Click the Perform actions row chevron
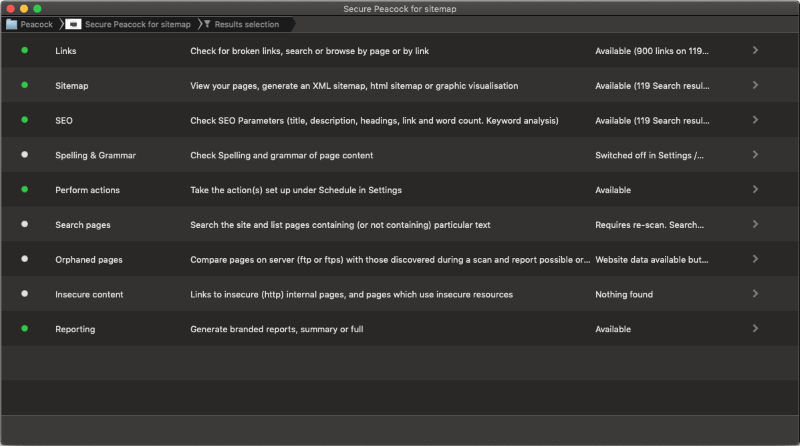Viewport: 800px width, 446px height. coord(755,189)
